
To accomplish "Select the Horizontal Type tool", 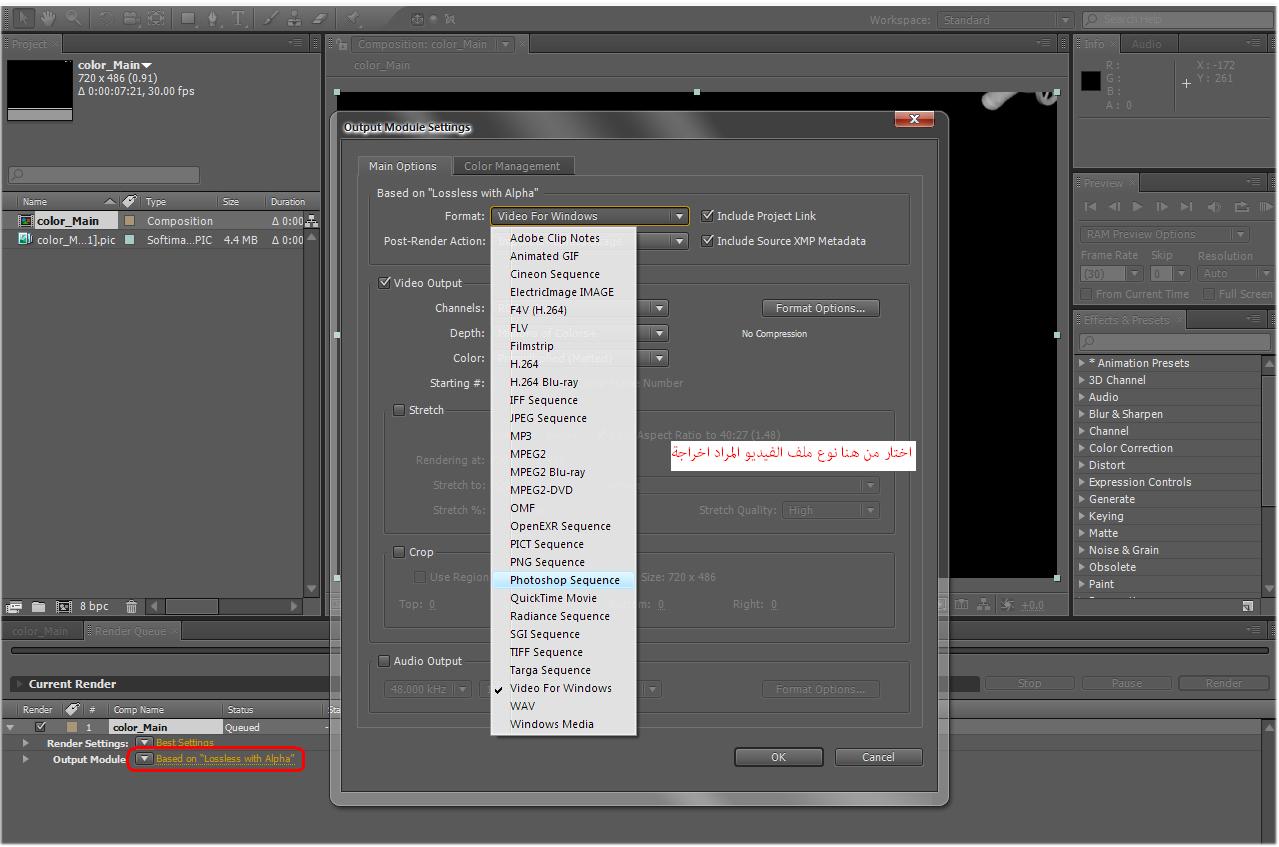I will [239, 18].
